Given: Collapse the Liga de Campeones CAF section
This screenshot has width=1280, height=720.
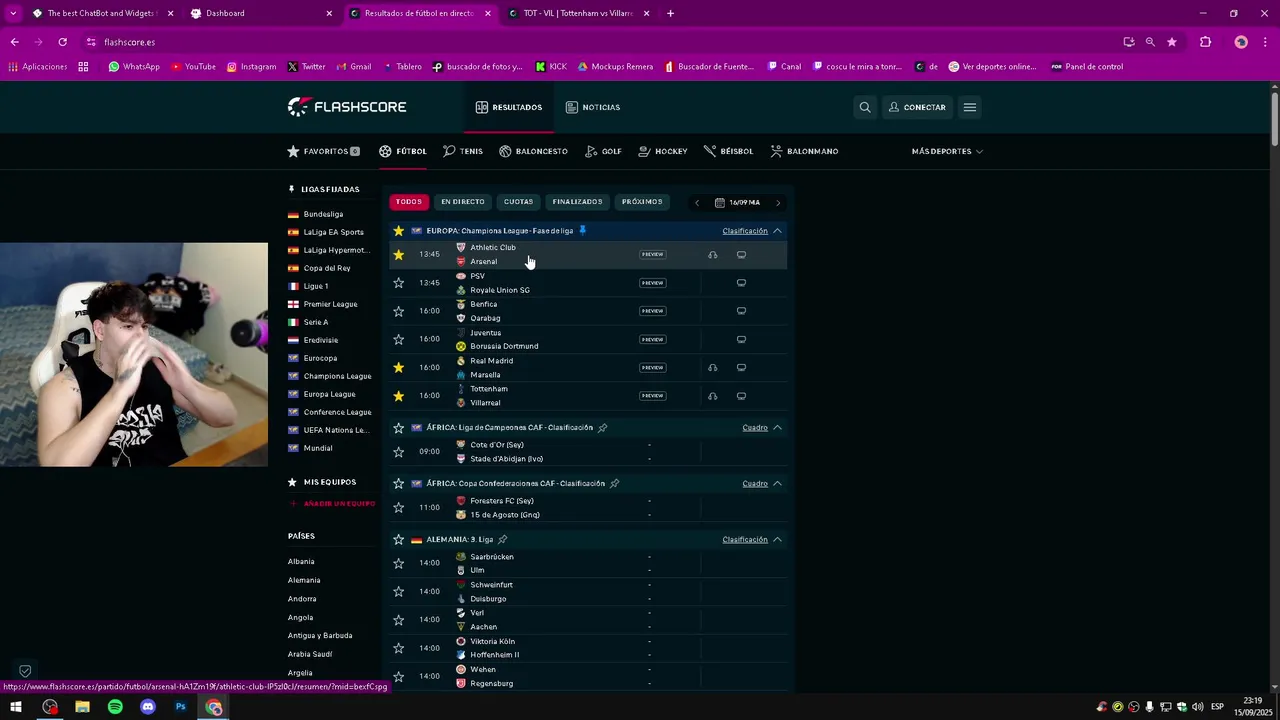Looking at the screenshot, I should [777, 428].
